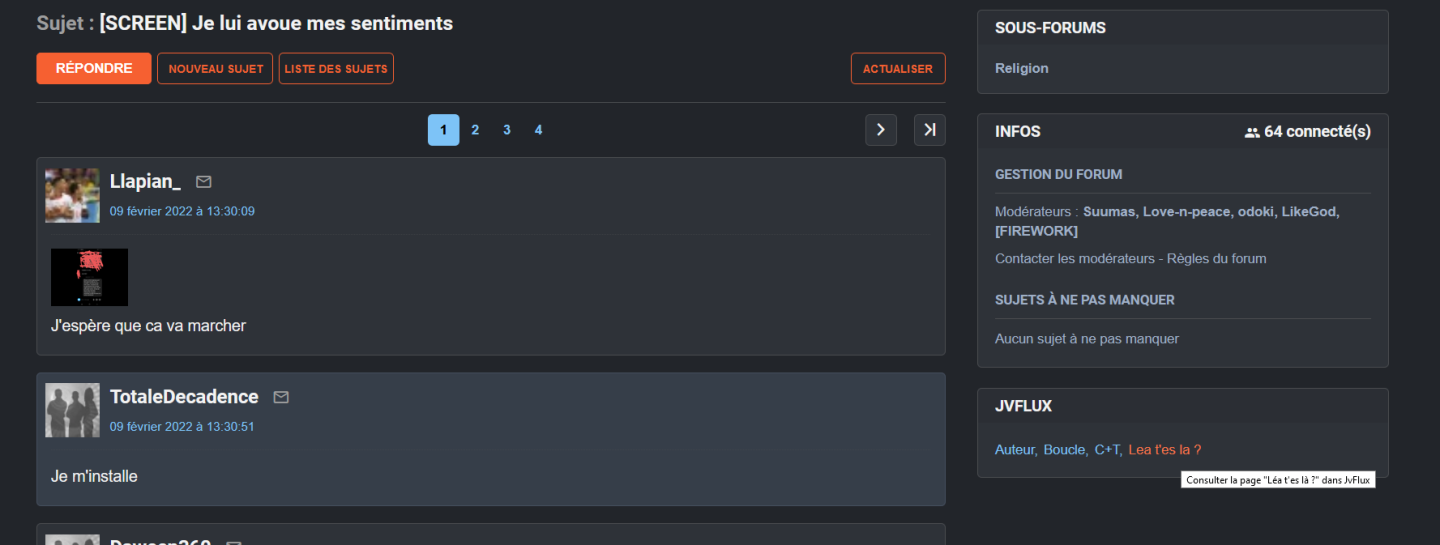Open moderator Suumas profile
Viewport: 1440px width, 545px height.
click(1110, 212)
